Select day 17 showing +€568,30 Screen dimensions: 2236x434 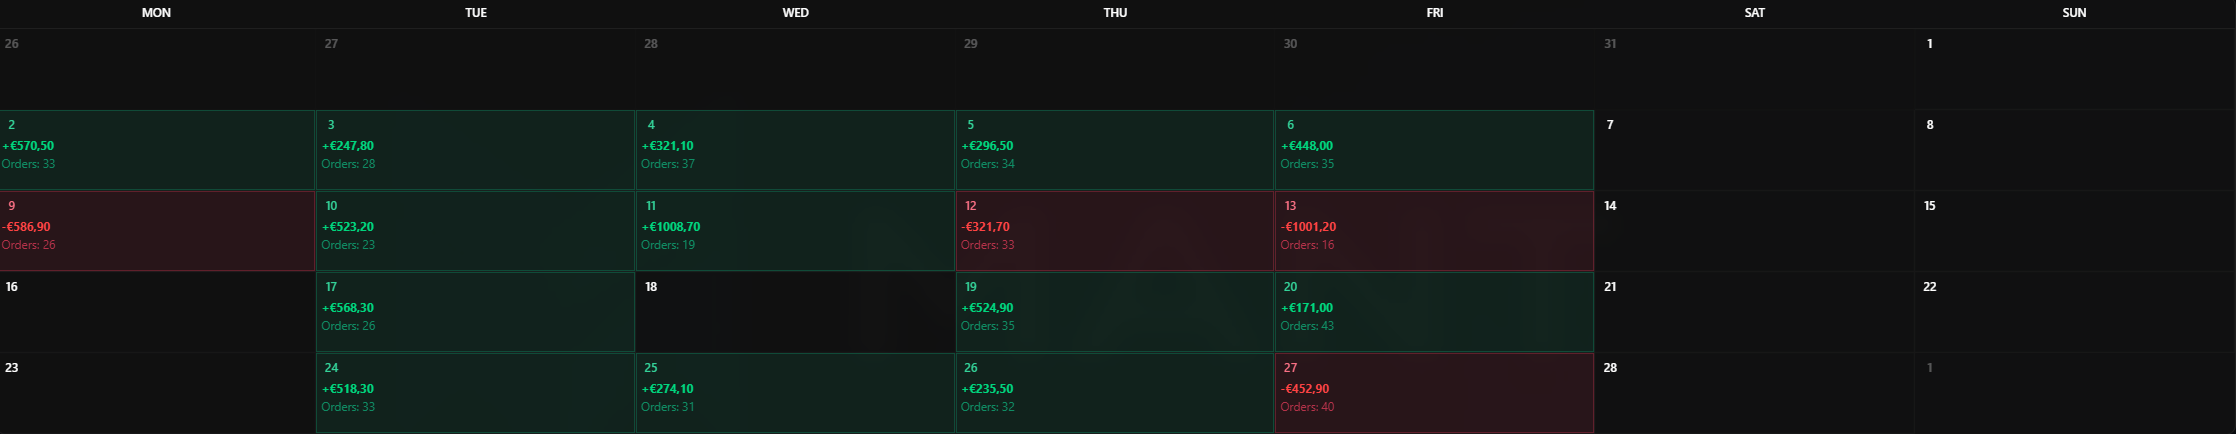pyautogui.click(x=476, y=312)
